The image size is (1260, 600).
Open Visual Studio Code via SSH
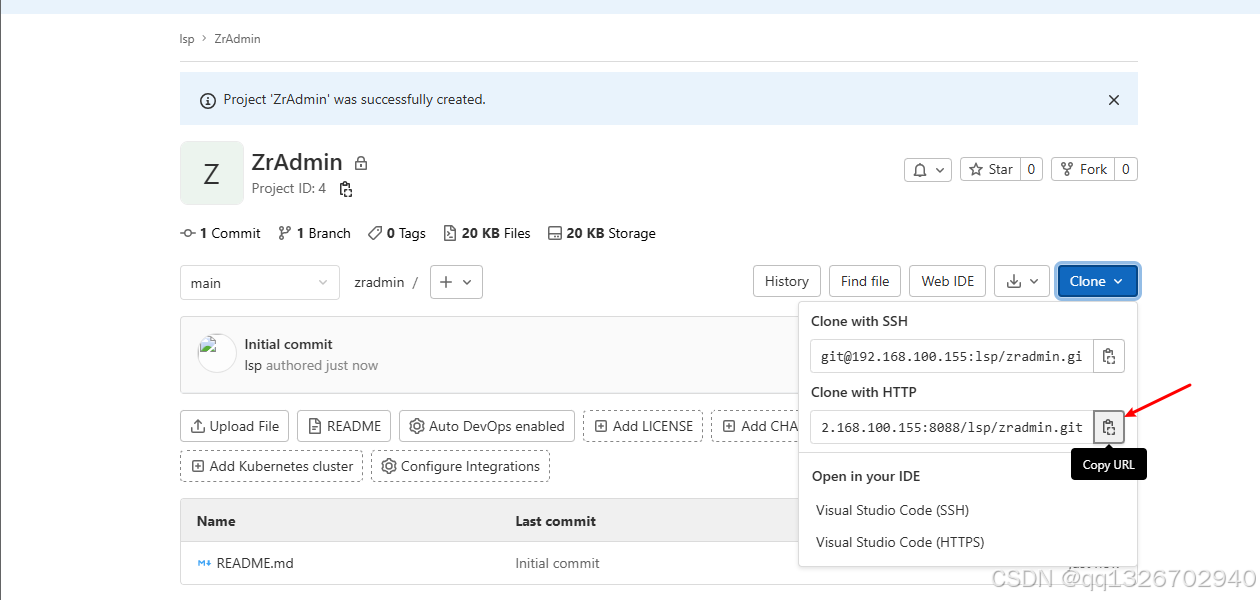click(891, 510)
